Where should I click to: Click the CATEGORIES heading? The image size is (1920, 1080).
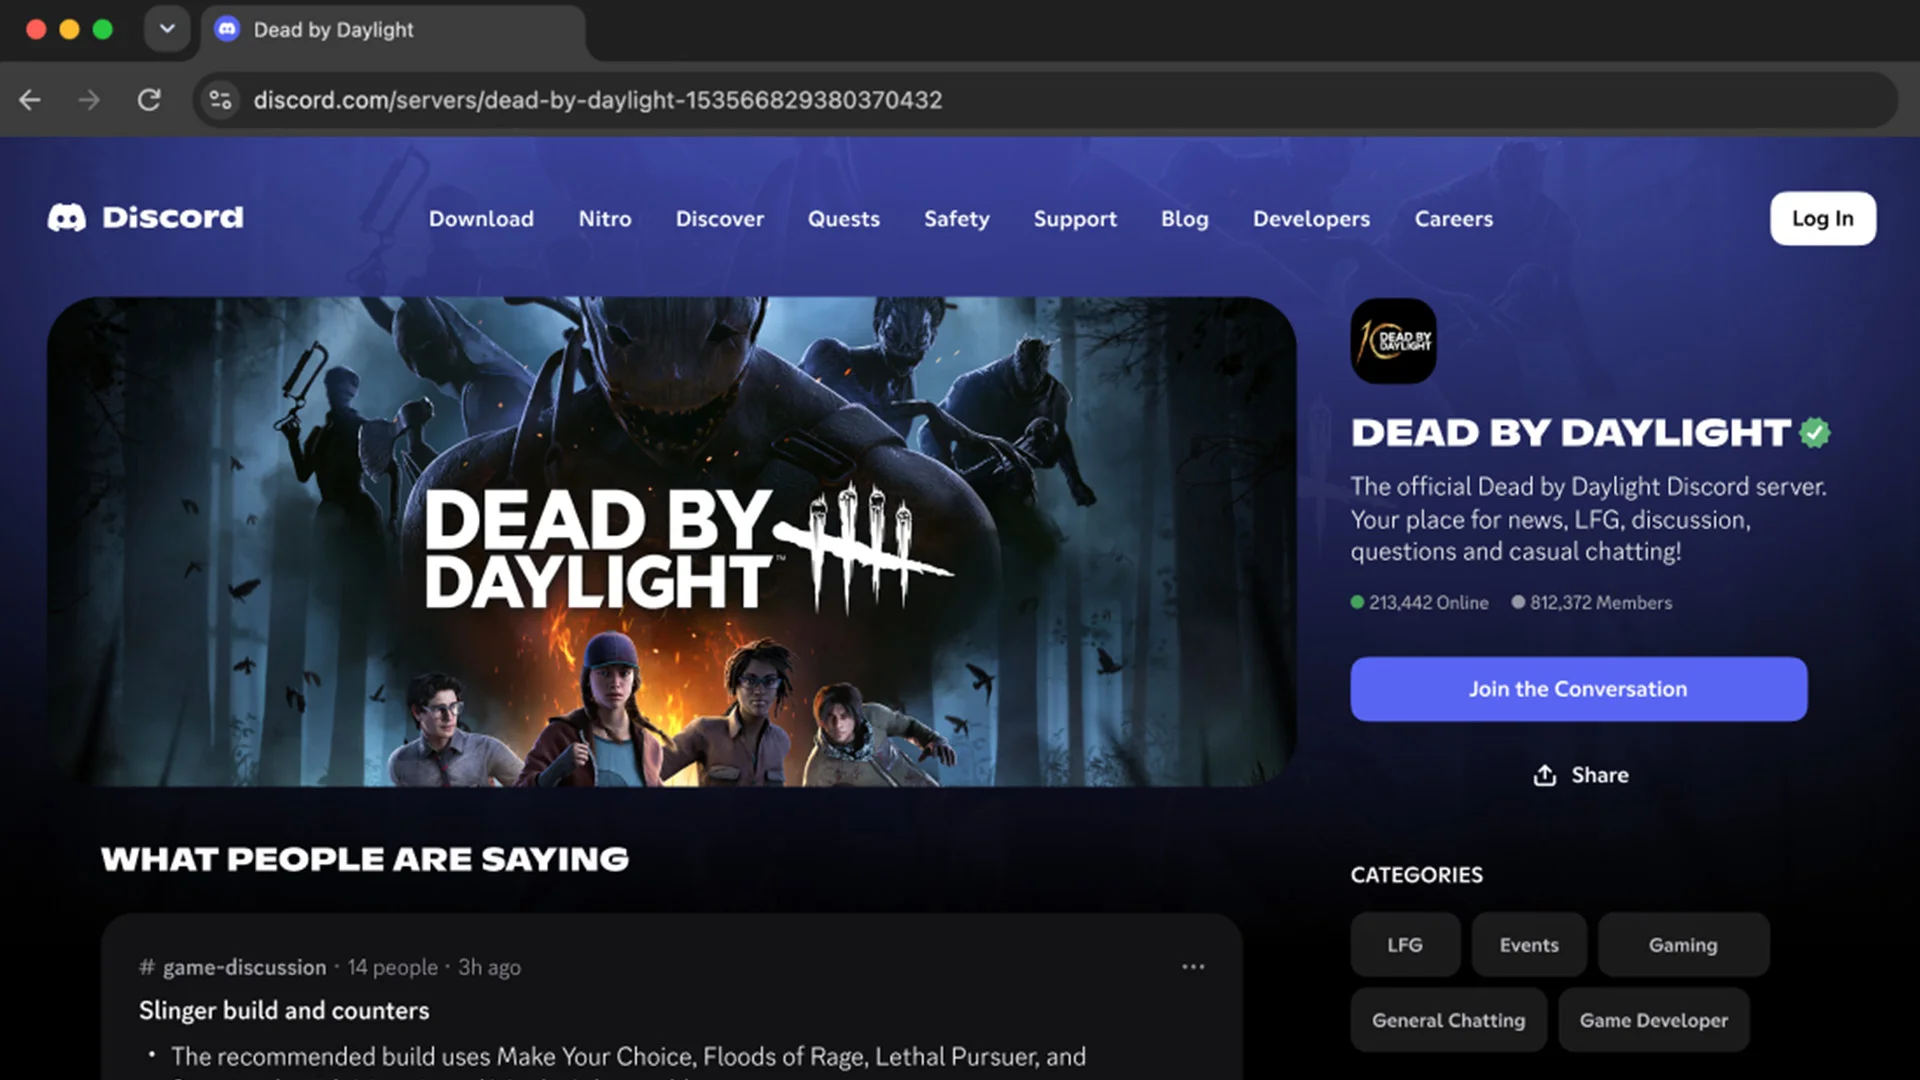(x=1417, y=875)
